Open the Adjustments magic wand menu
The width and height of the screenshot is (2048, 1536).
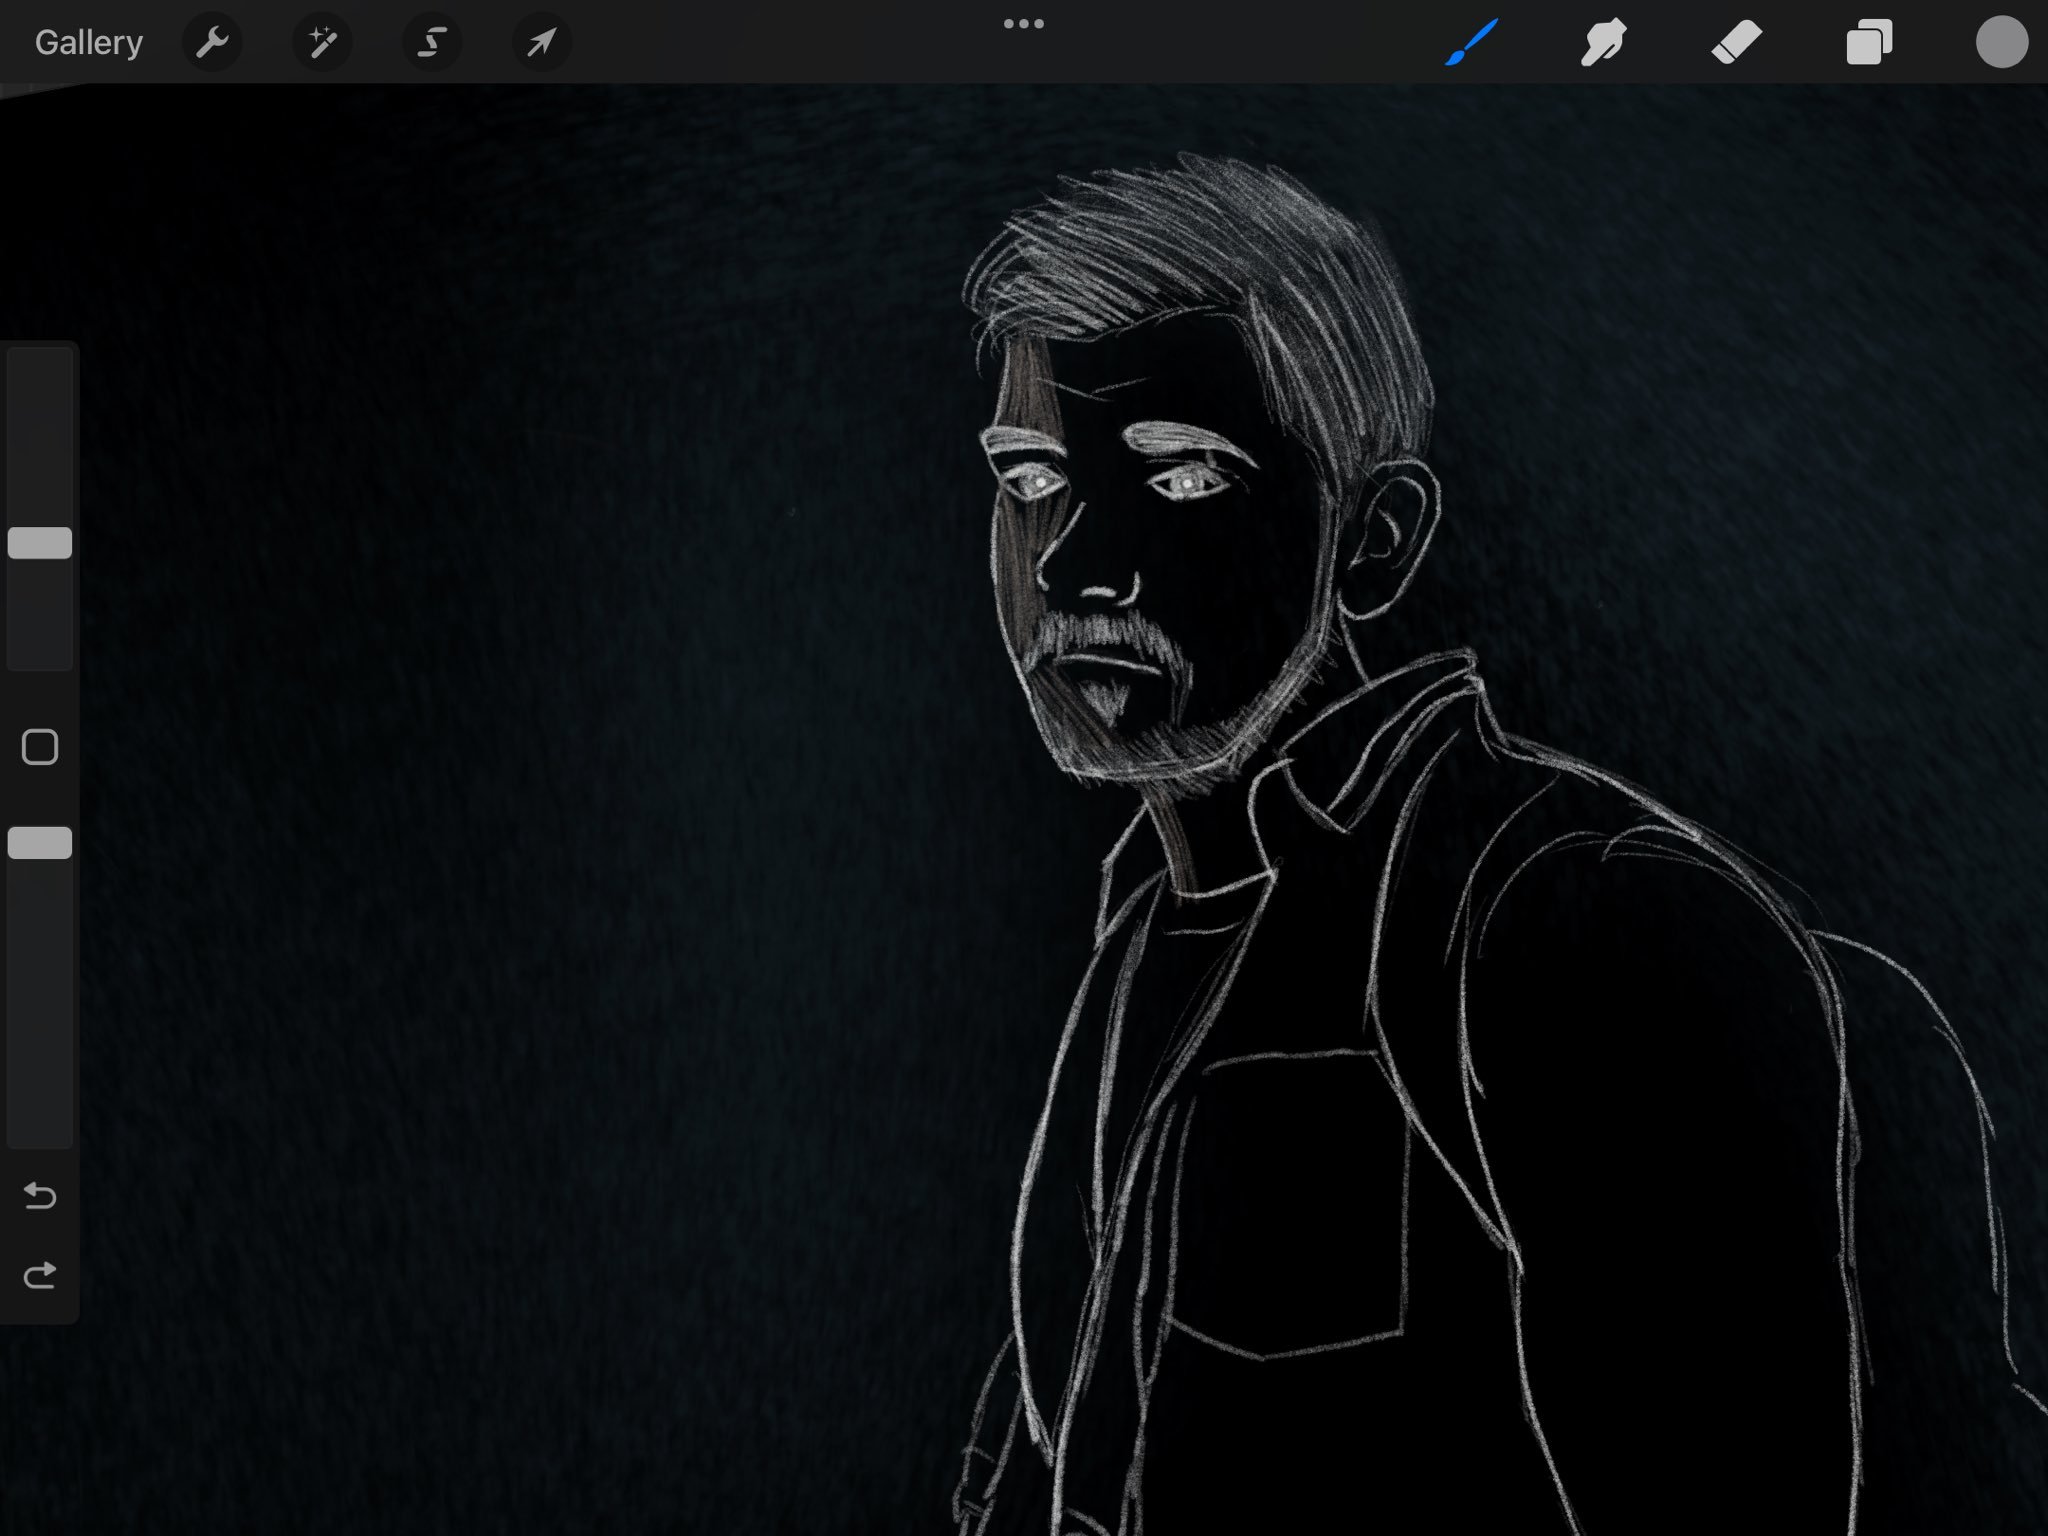322,43
